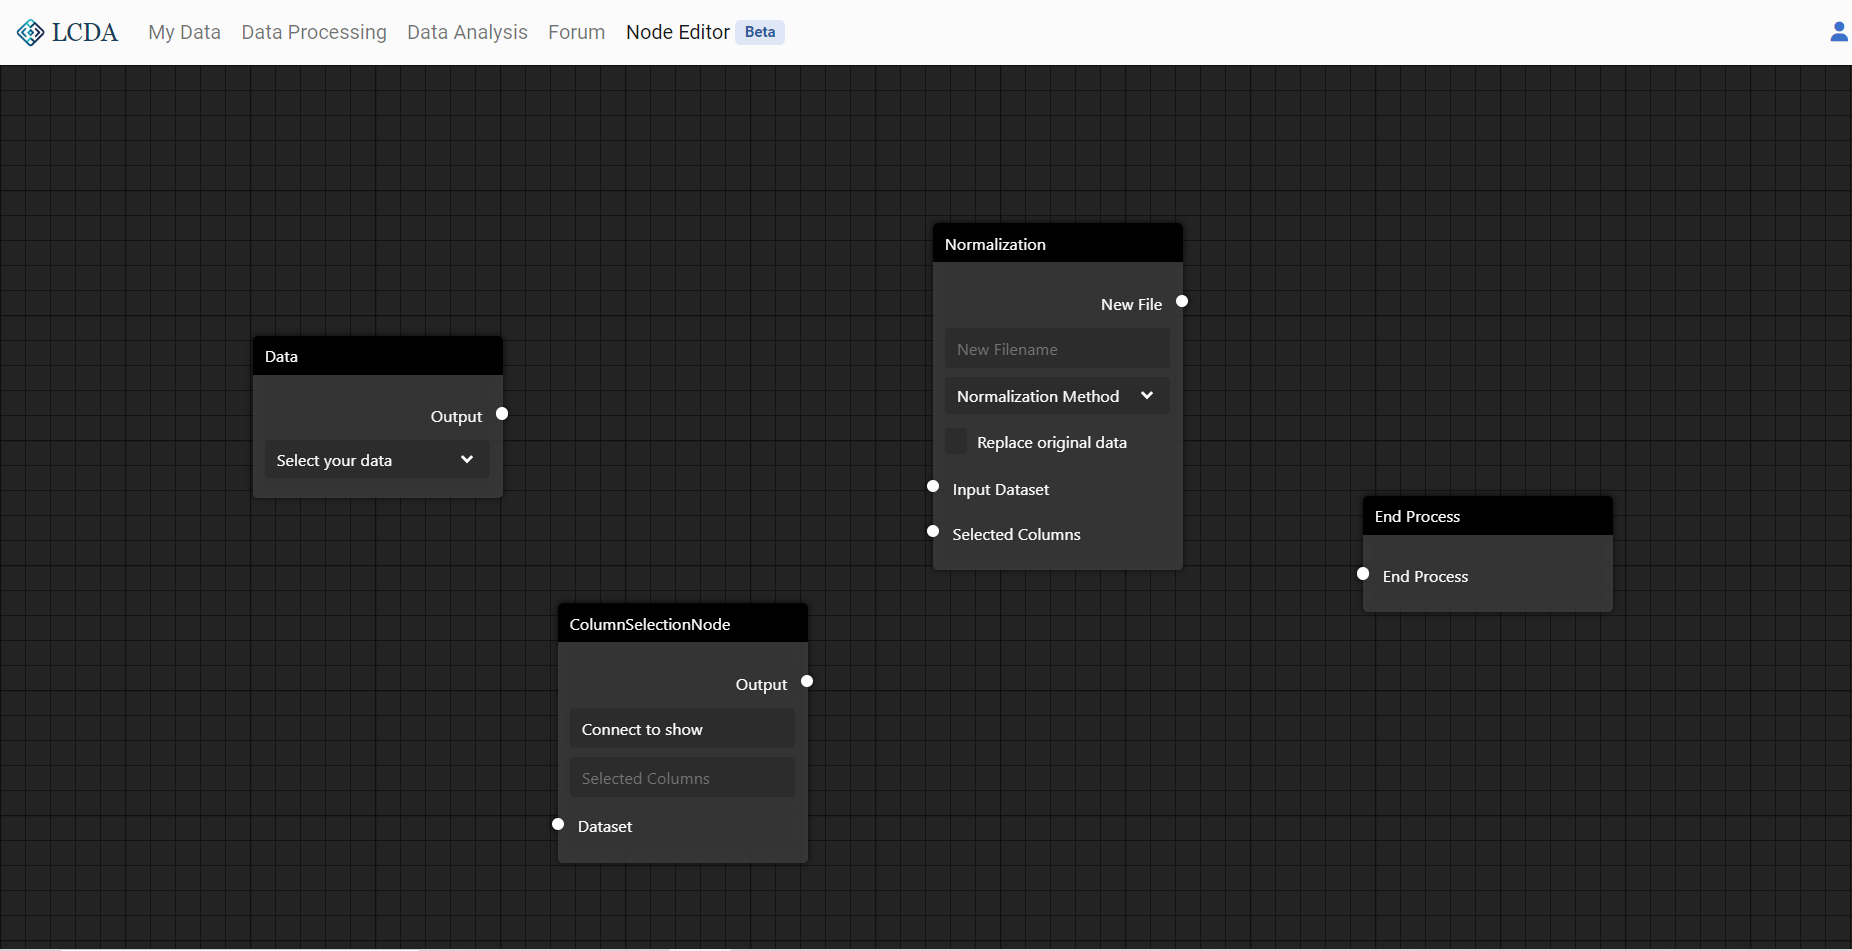Focus the ColumnSelectionNode Selected Columns text field
This screenshot has height=951, width=1852.
682,778
